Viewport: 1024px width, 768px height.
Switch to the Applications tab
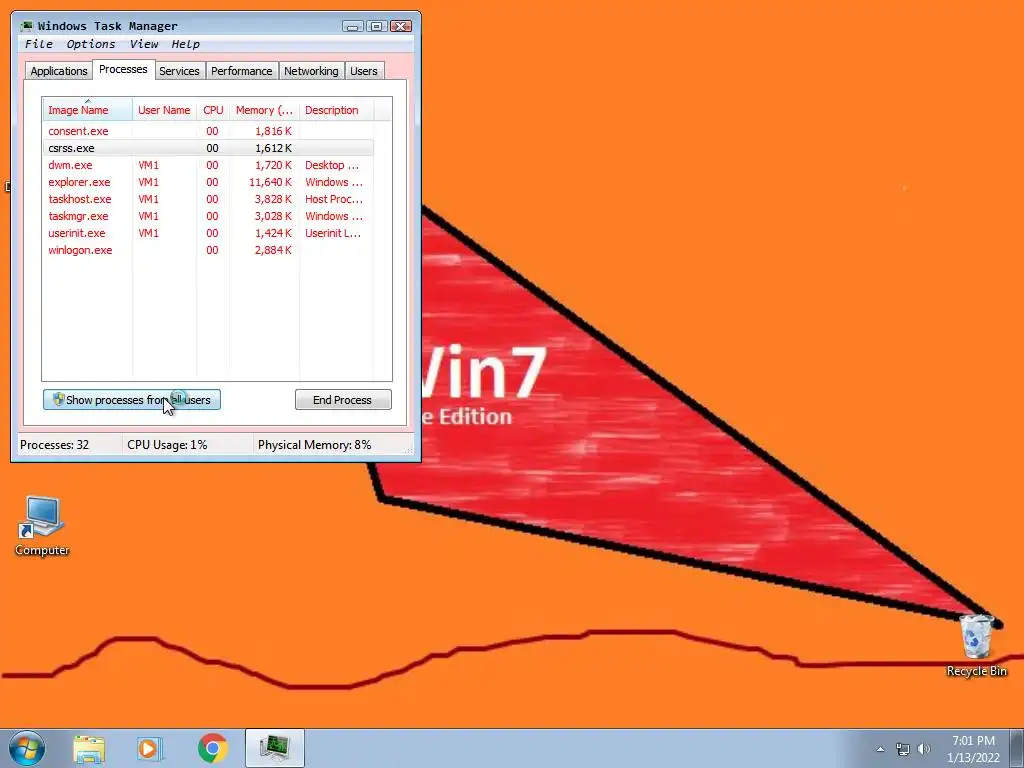(x=59, y=71)
